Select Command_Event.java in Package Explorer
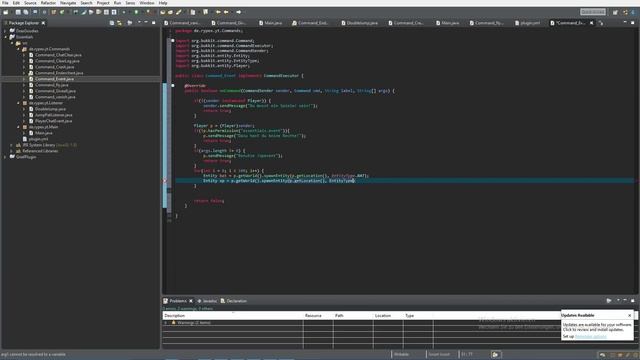 click(54, 79)
